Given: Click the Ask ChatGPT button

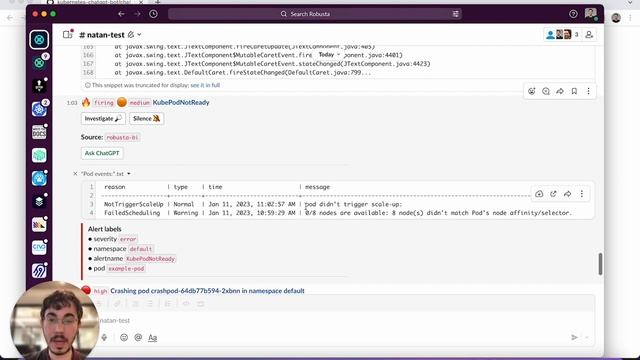Looking at the screenshot, I should 102,153.
